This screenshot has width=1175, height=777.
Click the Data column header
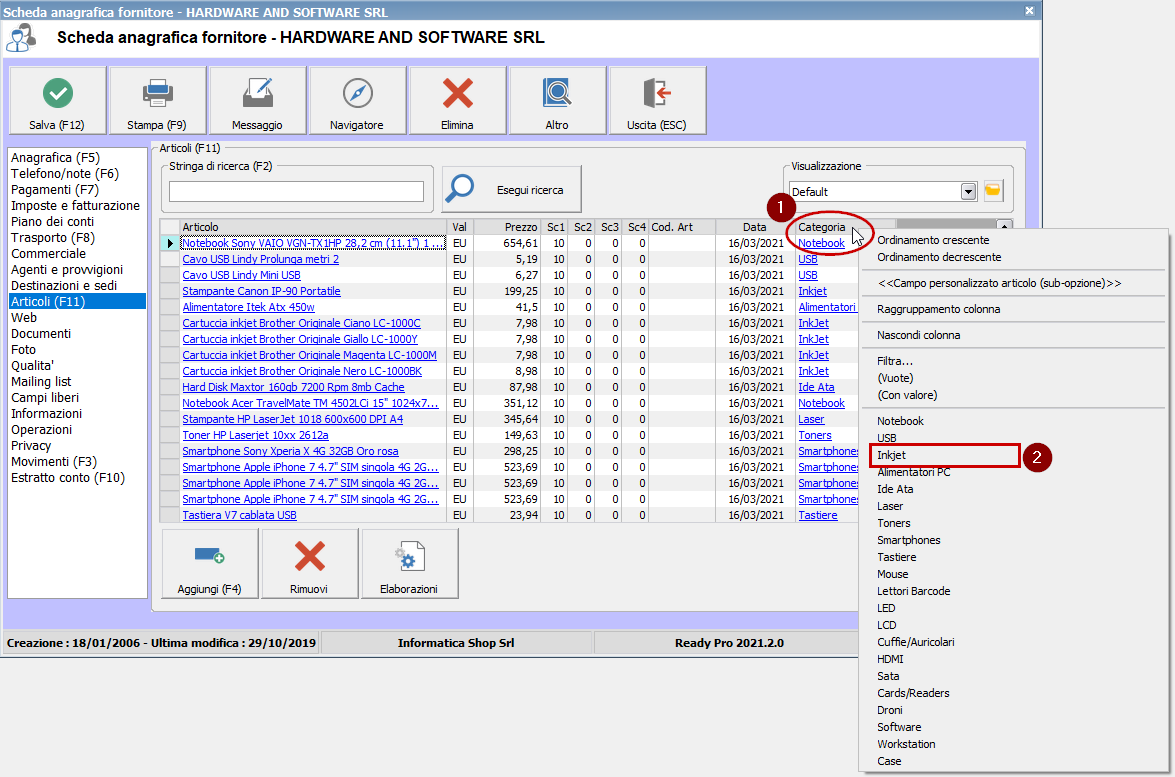(755, 227)
